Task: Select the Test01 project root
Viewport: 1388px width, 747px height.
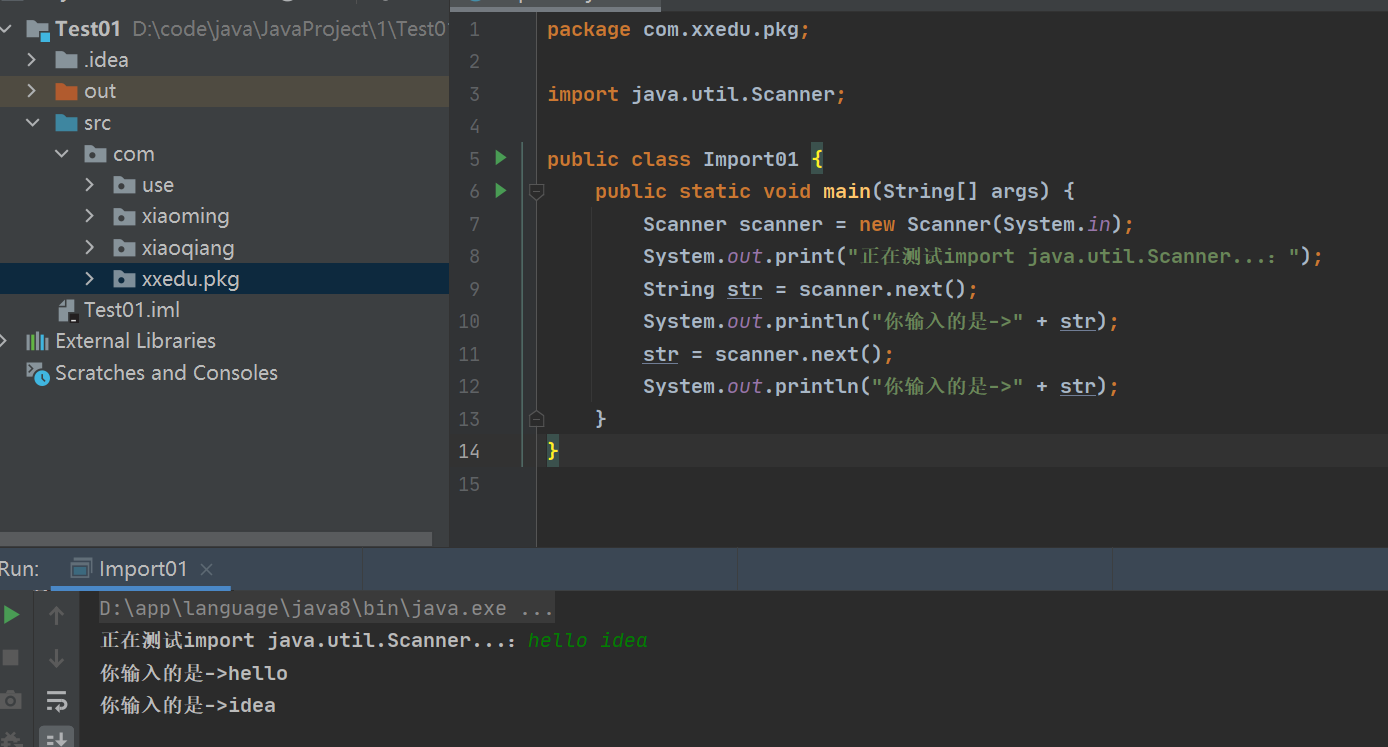Action: coord(224,29)
